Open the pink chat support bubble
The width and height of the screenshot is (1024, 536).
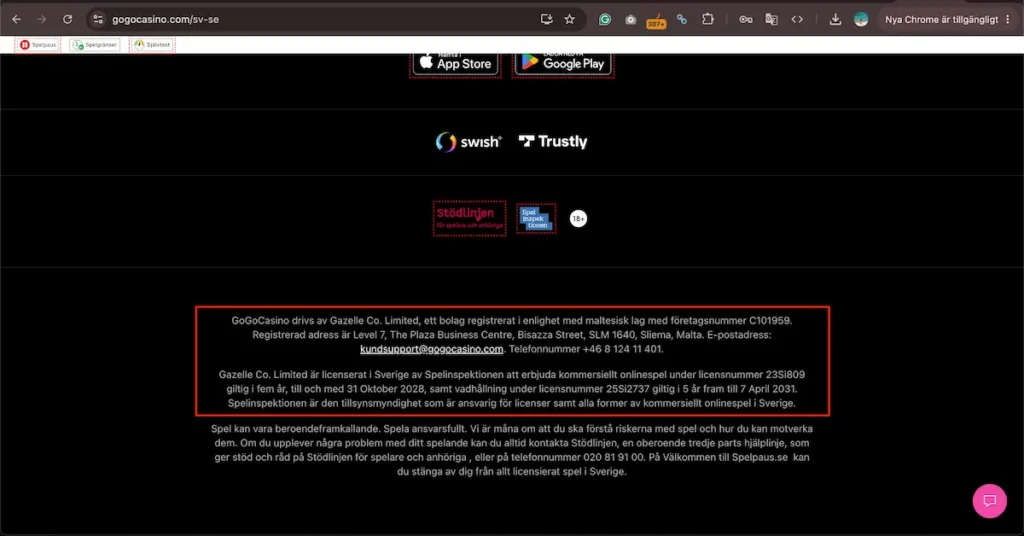[x=989, y=501]
